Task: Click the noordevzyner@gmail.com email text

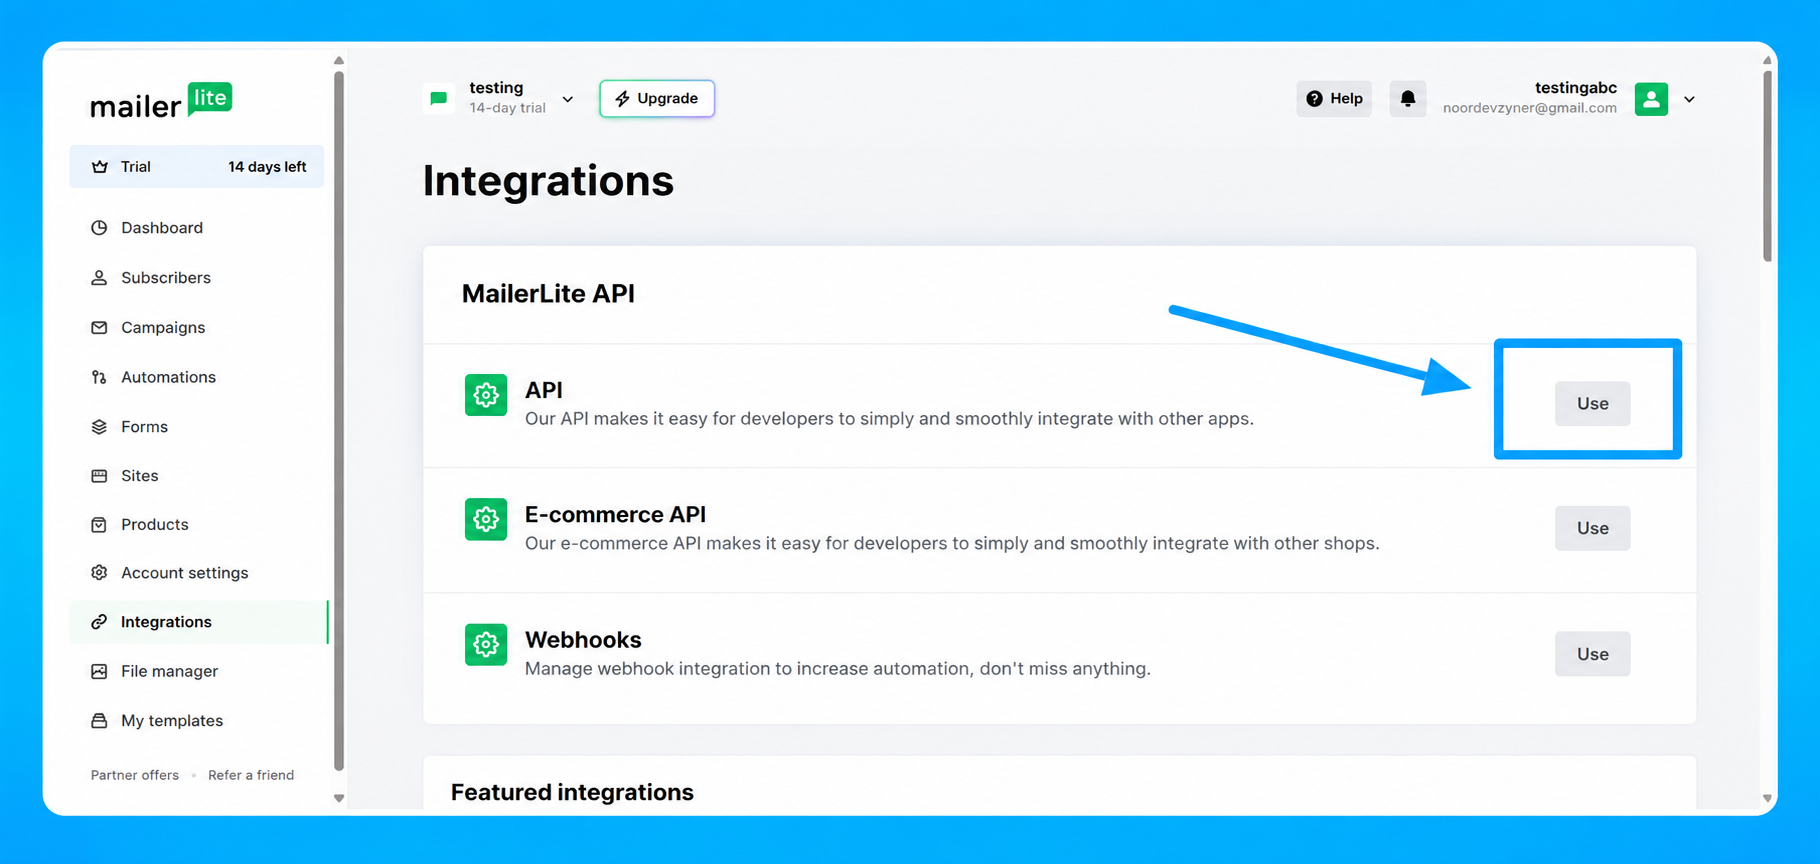Action: [1530, 108]
